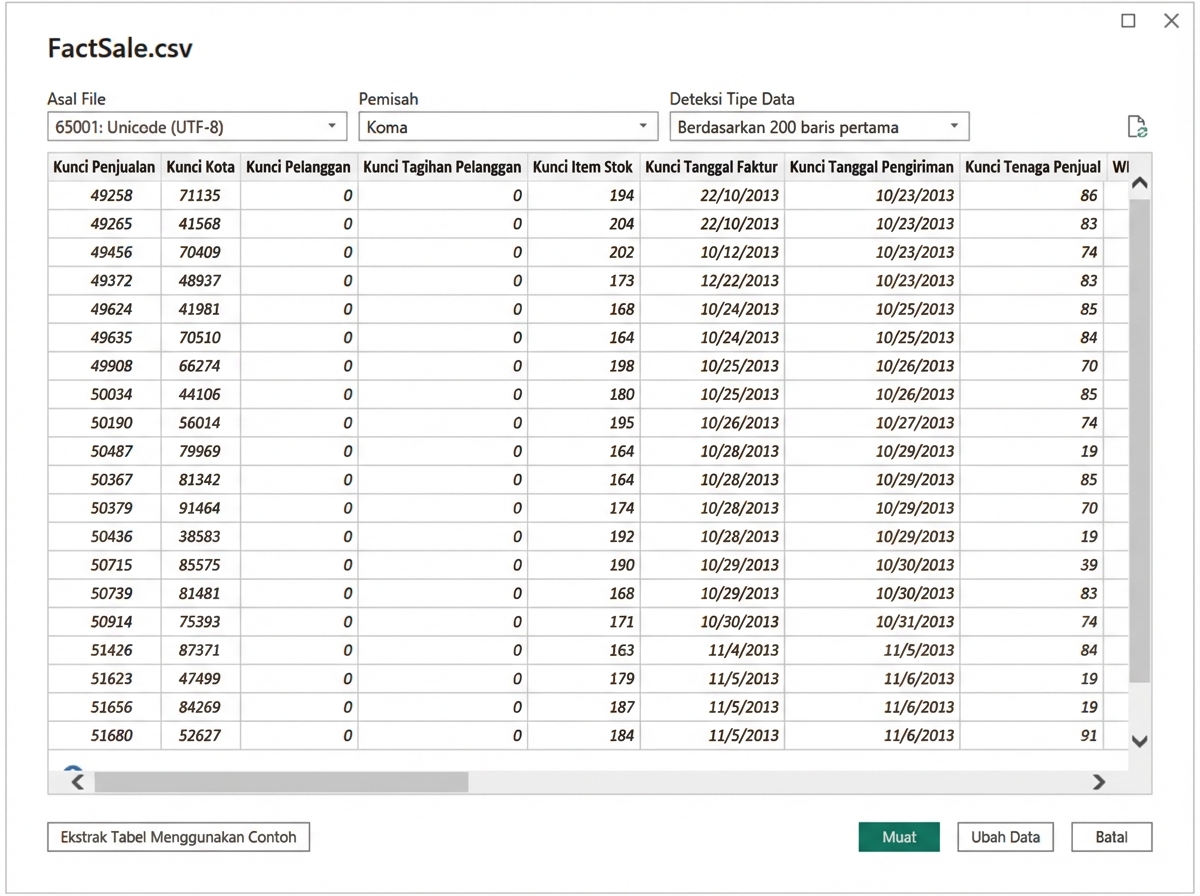
Task: Select the Kunci Item Stok column header
Action: 583,166
